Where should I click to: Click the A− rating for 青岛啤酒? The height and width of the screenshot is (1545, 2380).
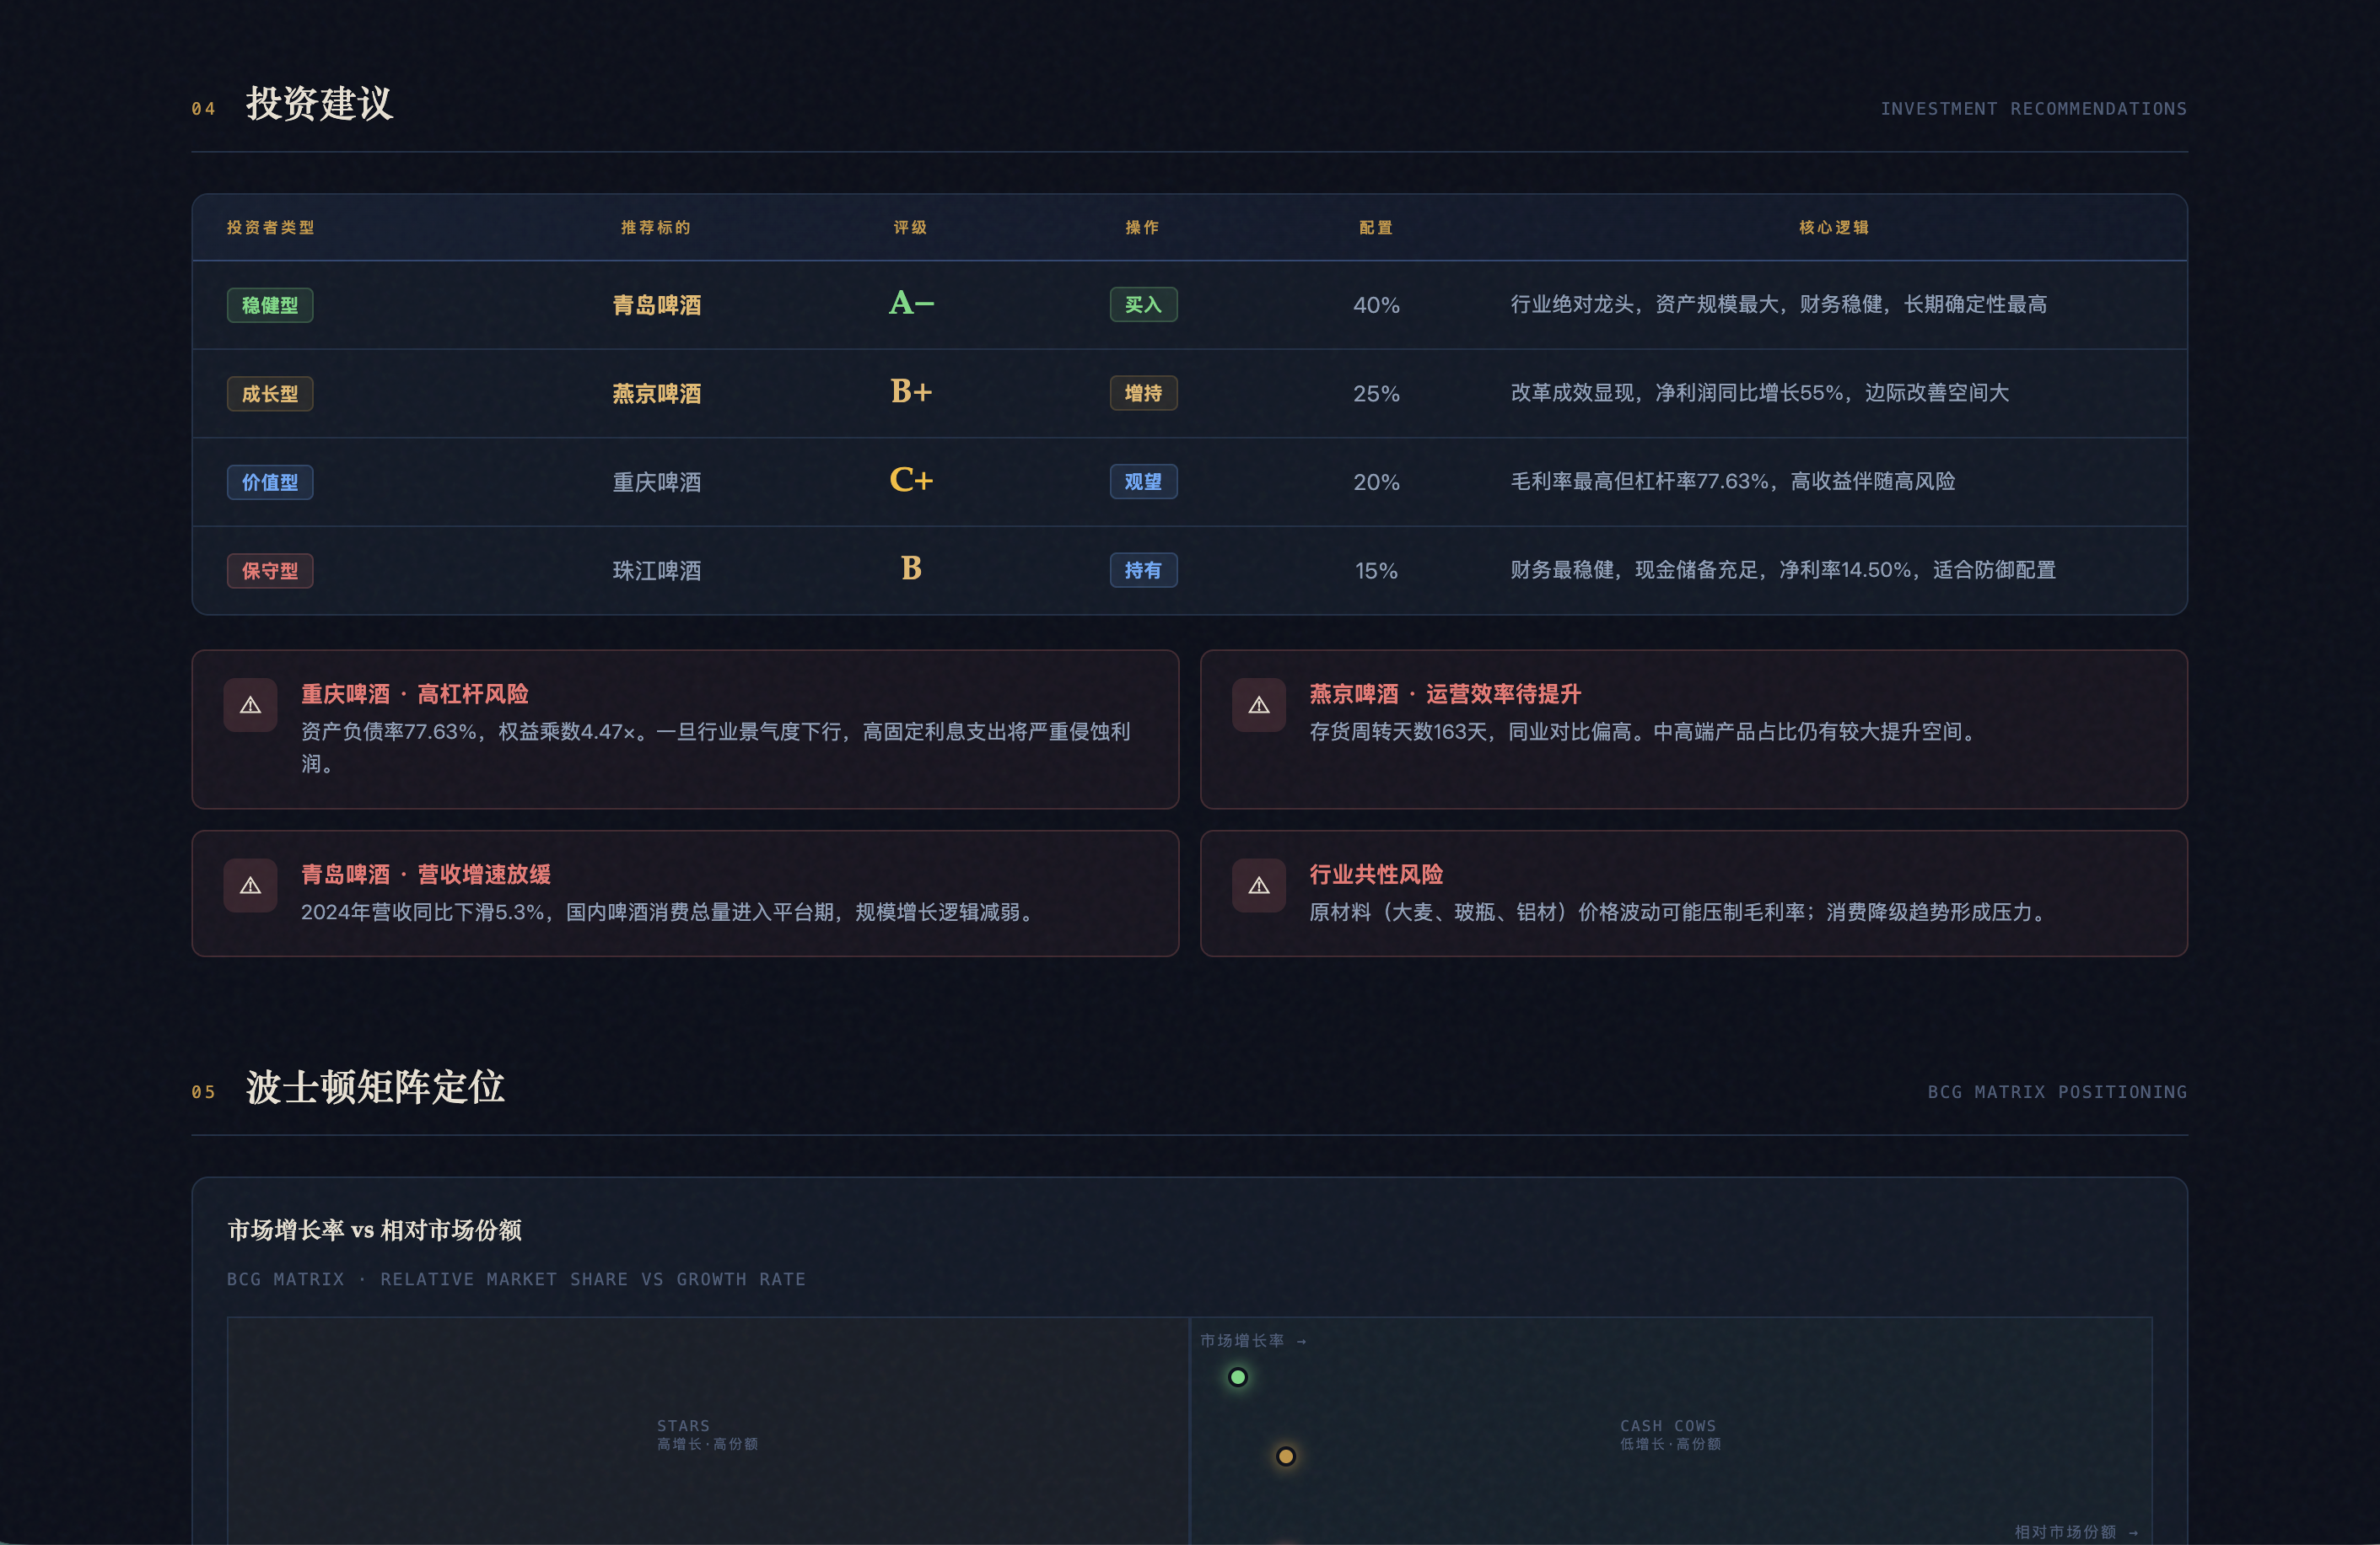point(911,302)
